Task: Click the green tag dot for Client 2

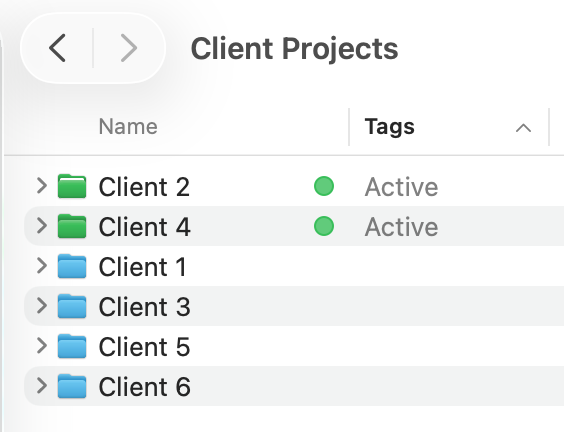Action: click(x=324, y=186)
